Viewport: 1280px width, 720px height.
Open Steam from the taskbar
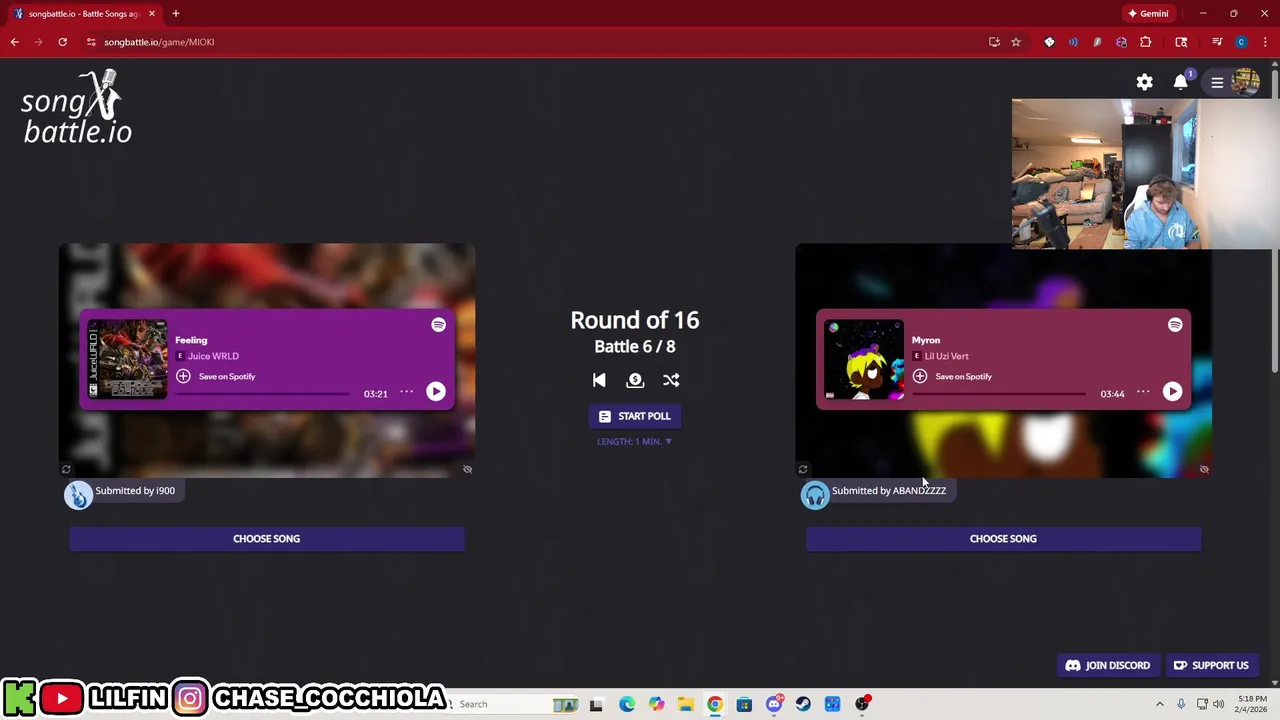(x=803, y=704)
